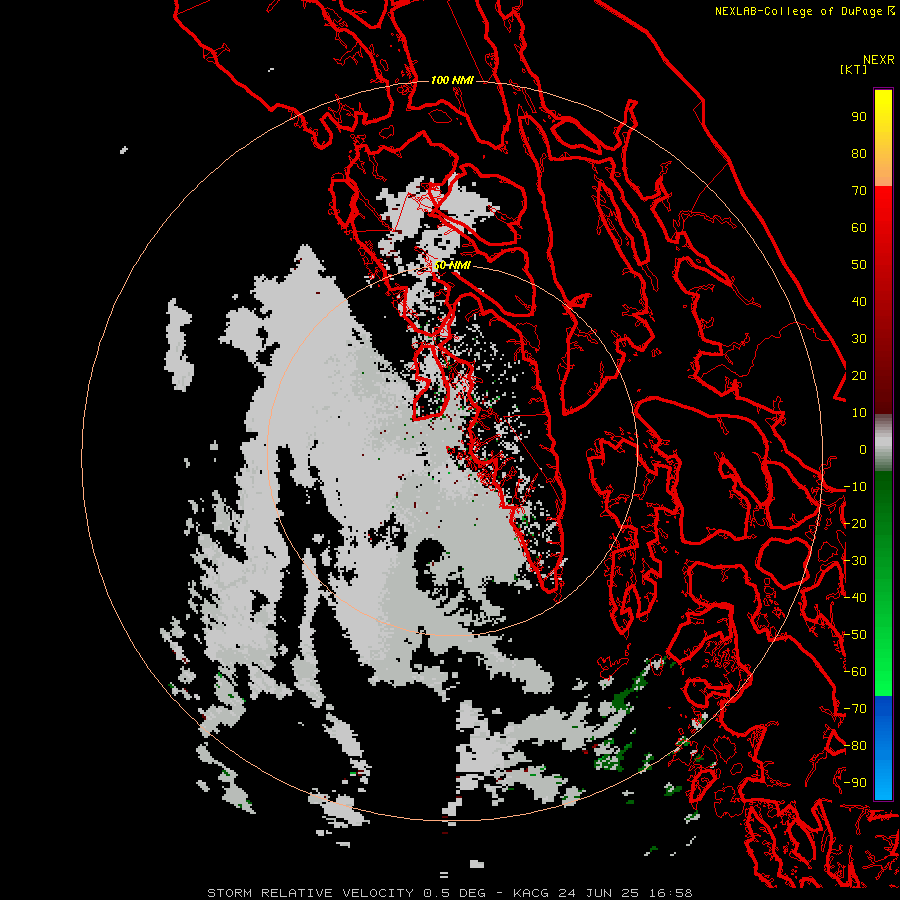The image size is (900, 900).
Task: Click the 24 JUN 25 date in caption
Action: pos(599,893)
